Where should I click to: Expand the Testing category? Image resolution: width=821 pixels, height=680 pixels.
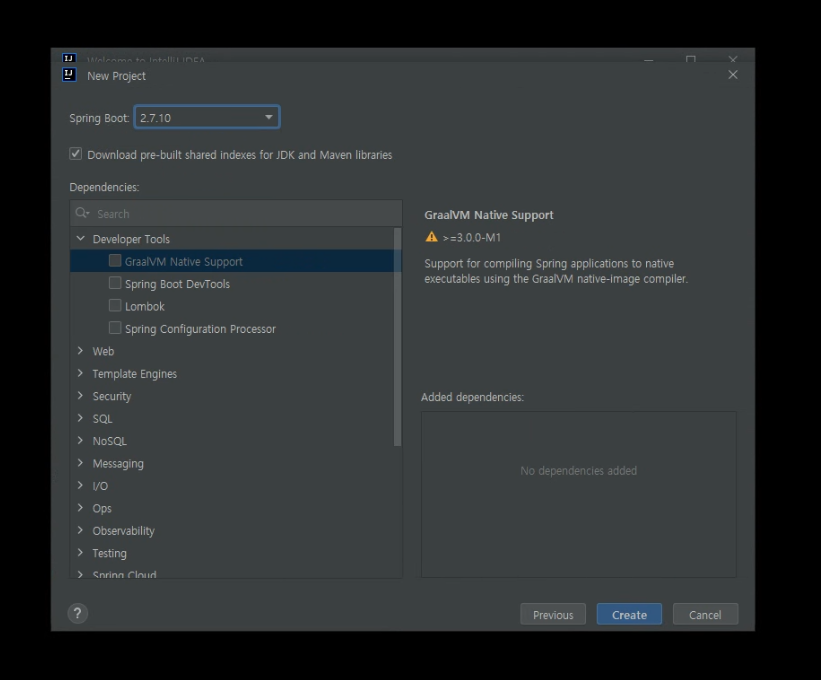tap(80, 553)
